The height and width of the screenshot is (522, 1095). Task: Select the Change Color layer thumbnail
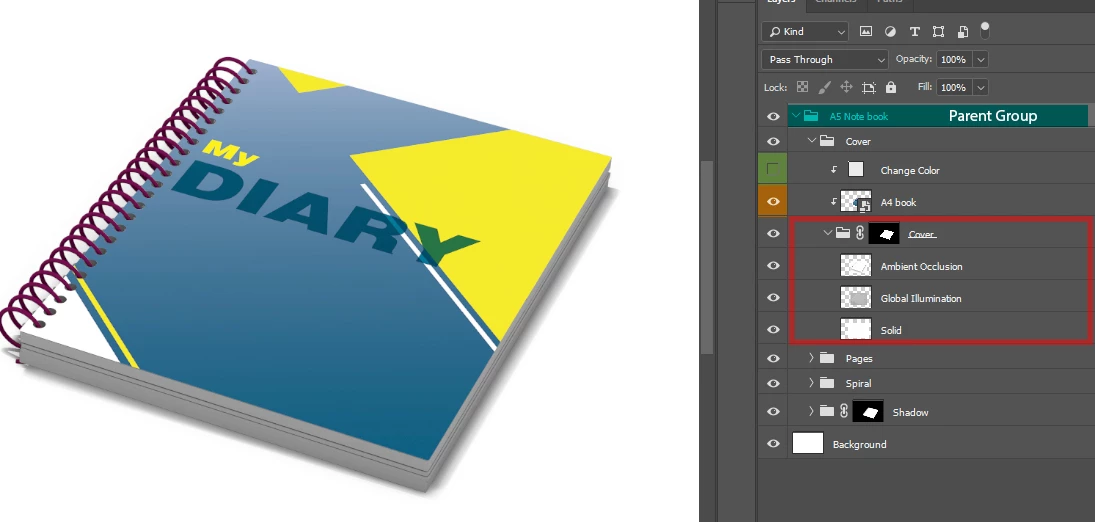click(855, 170)
